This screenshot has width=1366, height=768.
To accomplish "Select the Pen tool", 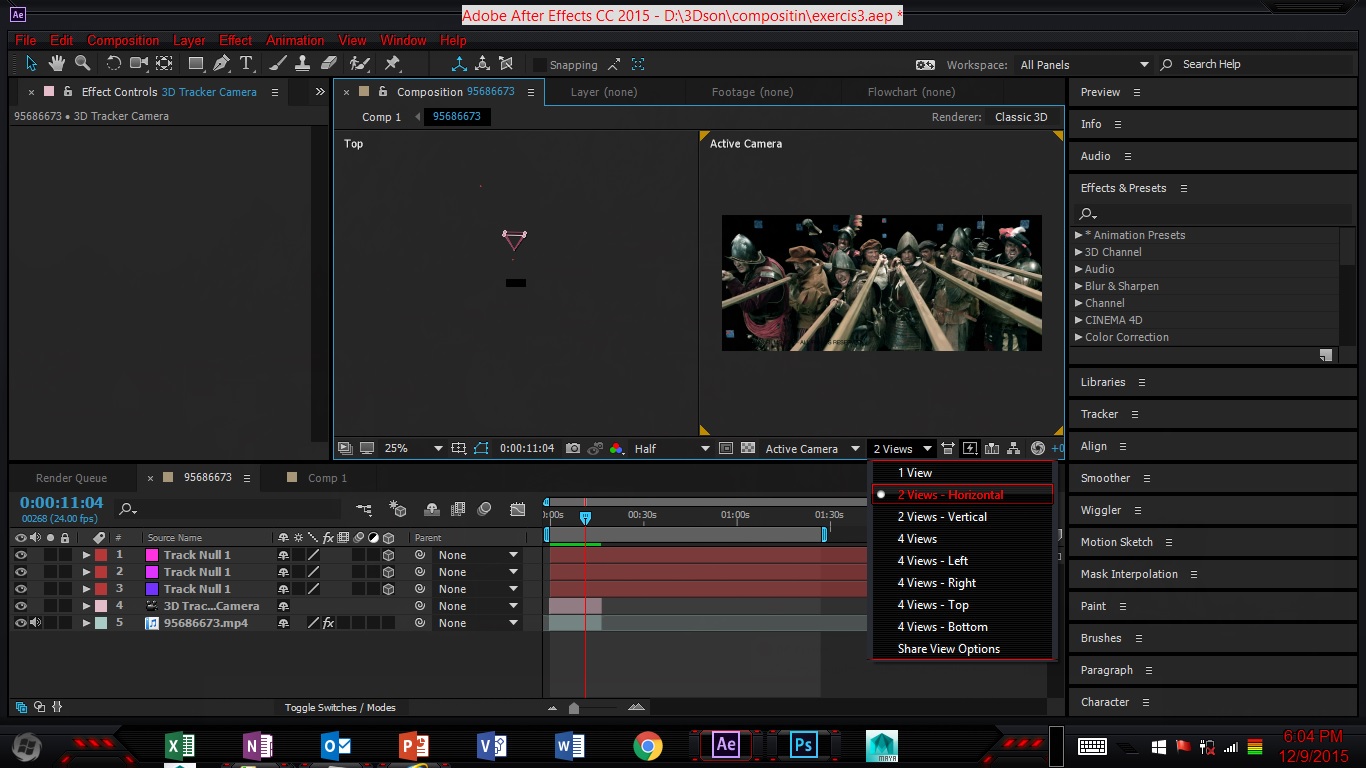I will coord(222,63).
